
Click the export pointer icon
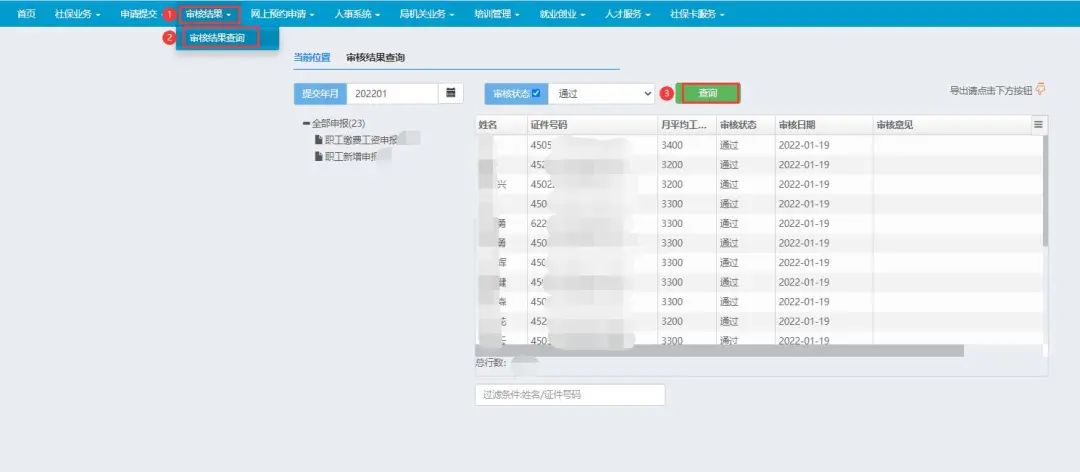1040,90
